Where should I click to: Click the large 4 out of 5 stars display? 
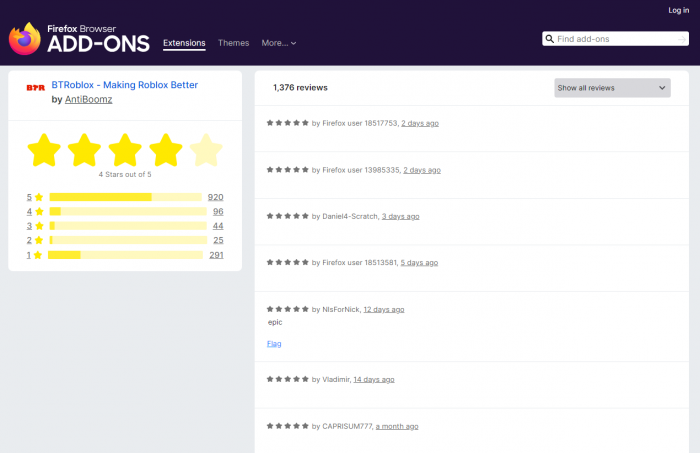coord(125,150)
